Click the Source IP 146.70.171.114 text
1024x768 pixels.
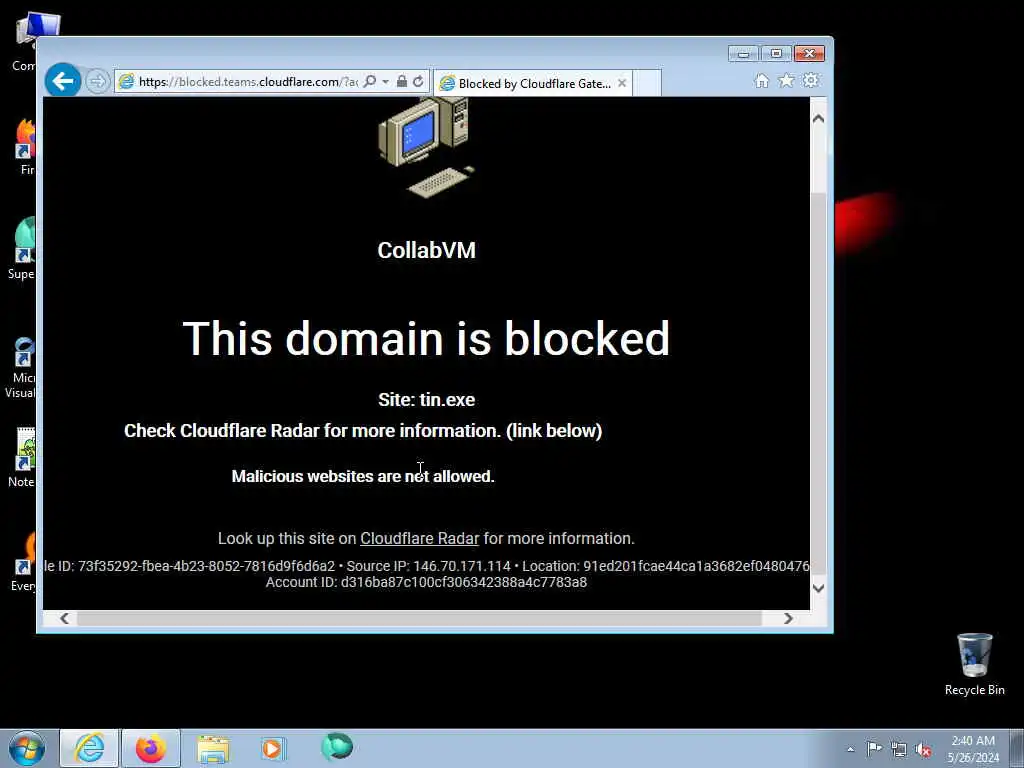click(x=428, y=566)
